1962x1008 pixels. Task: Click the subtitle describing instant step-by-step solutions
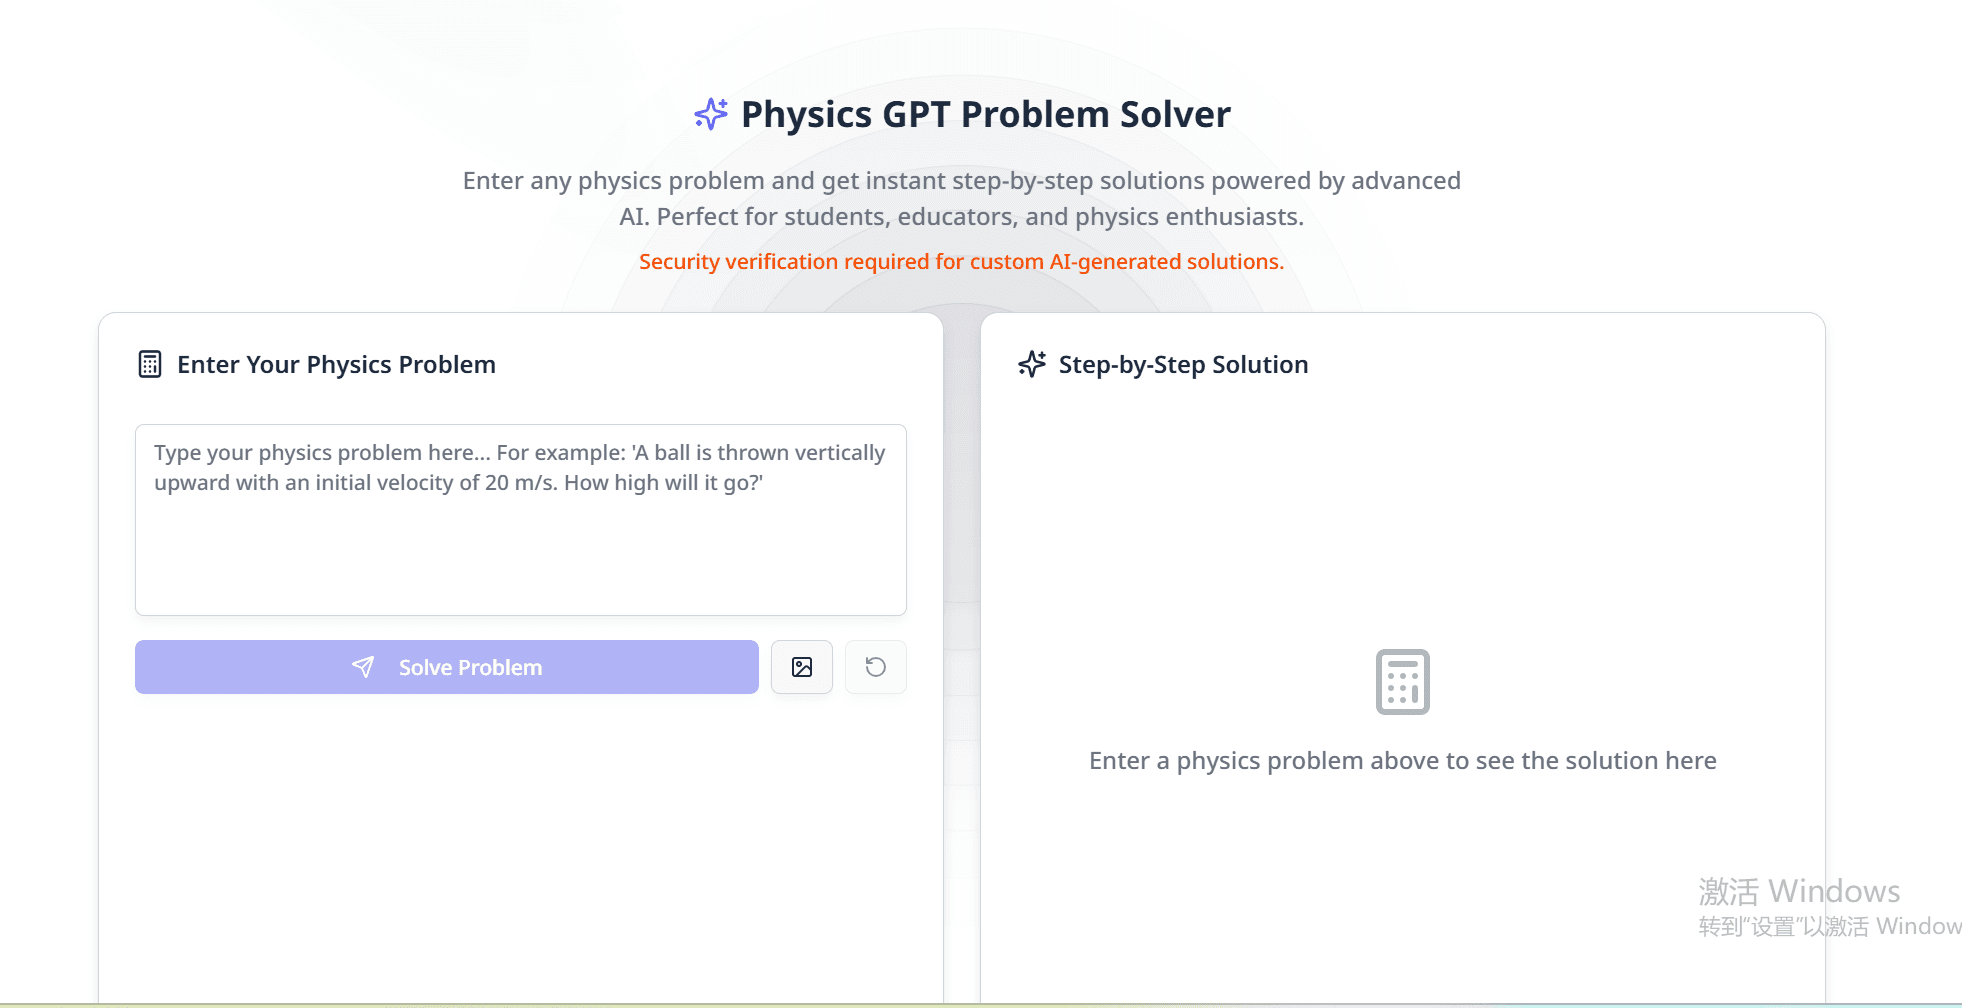[x=961, y=198]
